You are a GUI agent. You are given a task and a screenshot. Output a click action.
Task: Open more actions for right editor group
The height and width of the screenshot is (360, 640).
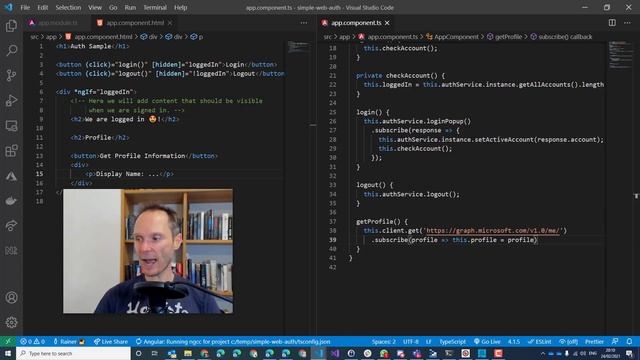pos(627,23)
